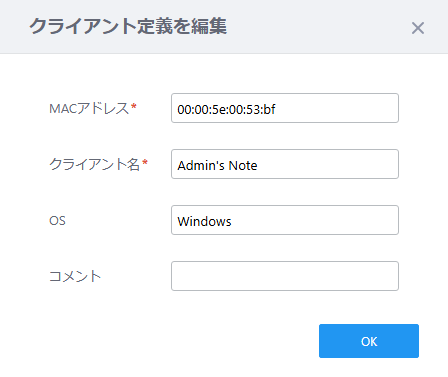
Task: Click the MACアドレス label
Action: (89, 109)
